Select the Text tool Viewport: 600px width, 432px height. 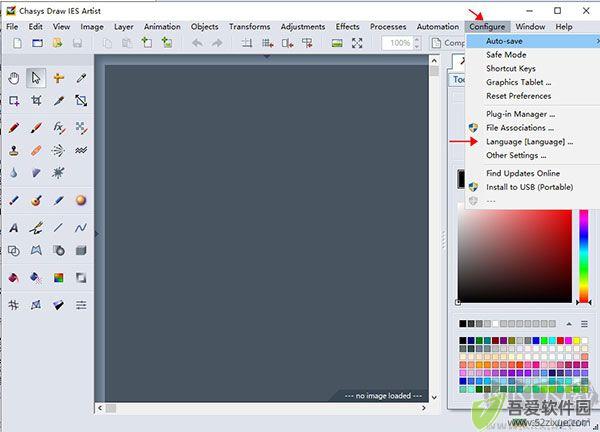point(14,228)
